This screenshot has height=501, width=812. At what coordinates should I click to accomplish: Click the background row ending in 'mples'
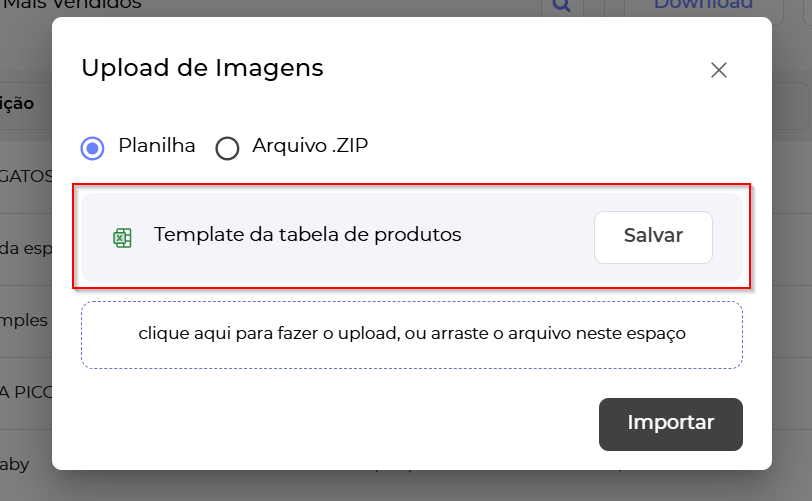click(26, 320)
